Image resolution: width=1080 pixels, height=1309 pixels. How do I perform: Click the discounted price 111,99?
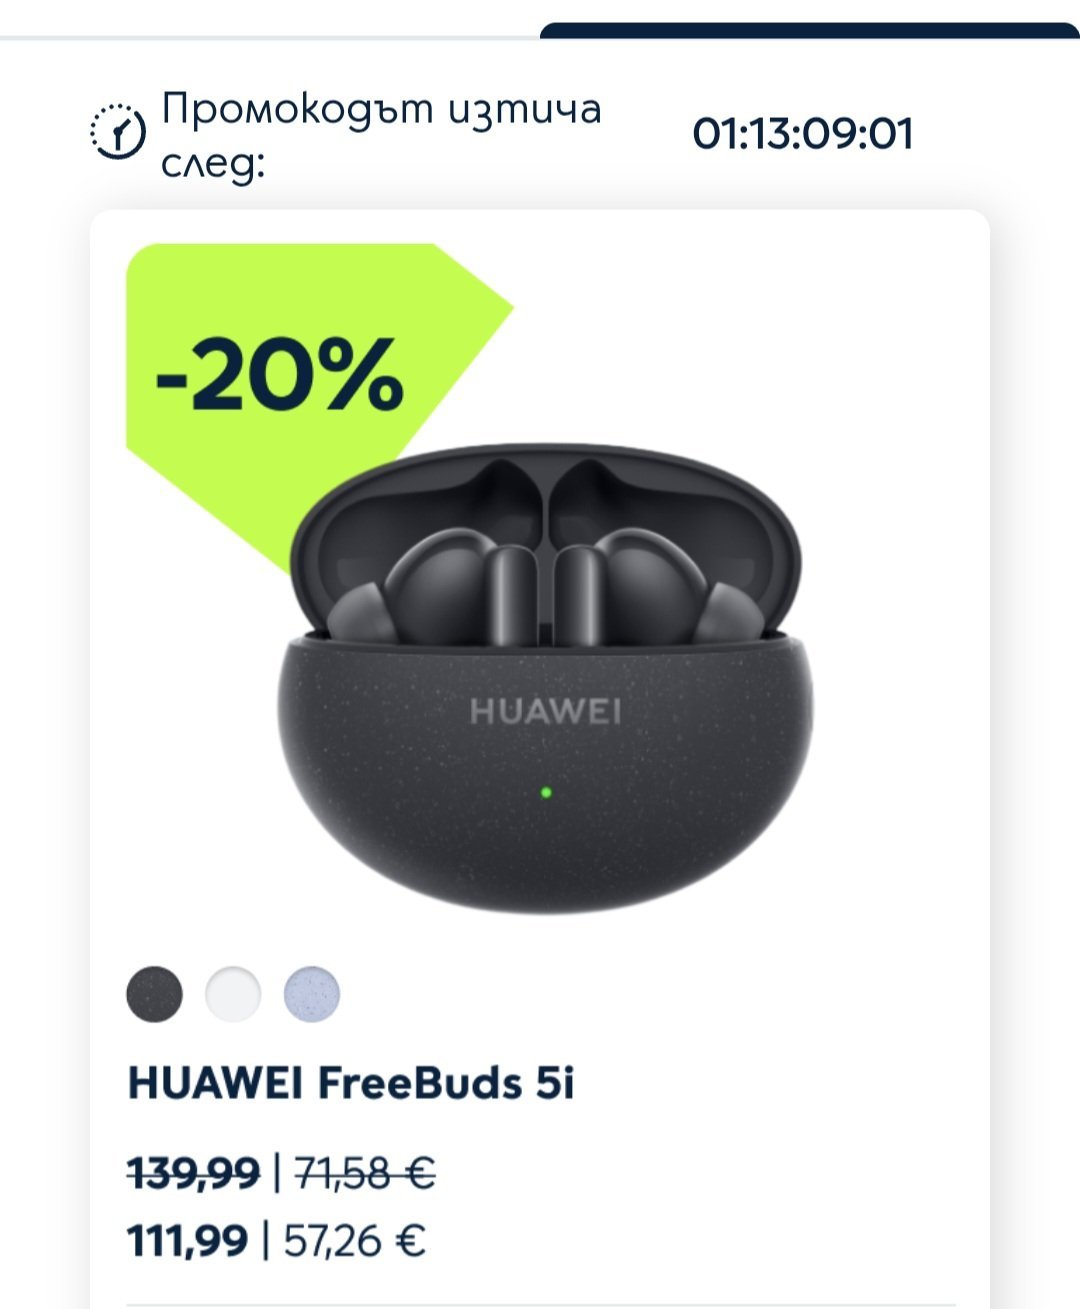click(x=187, y=1241)
